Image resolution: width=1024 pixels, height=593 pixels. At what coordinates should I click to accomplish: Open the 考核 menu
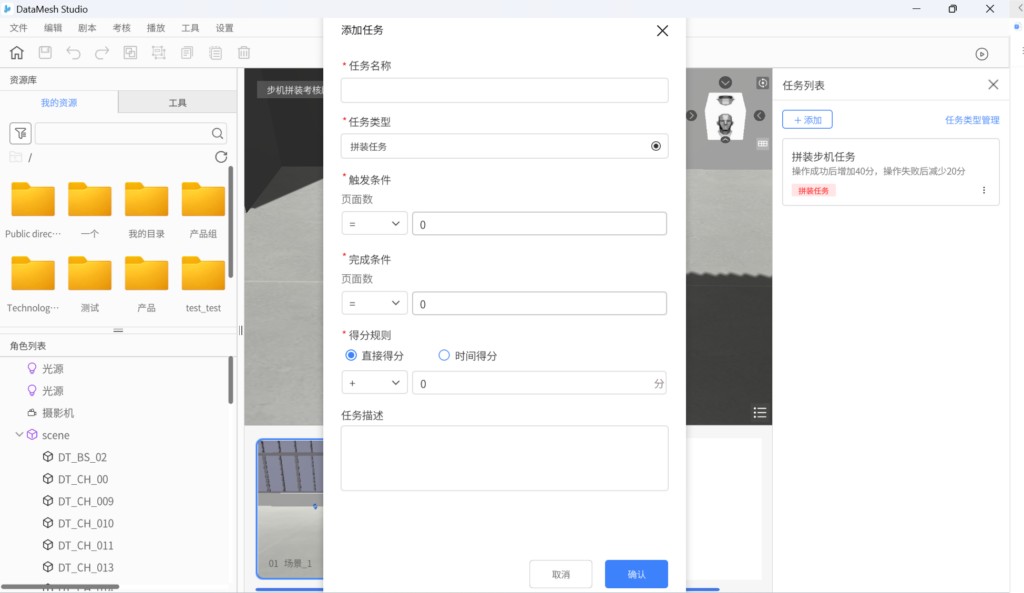(x=121, y=28)
